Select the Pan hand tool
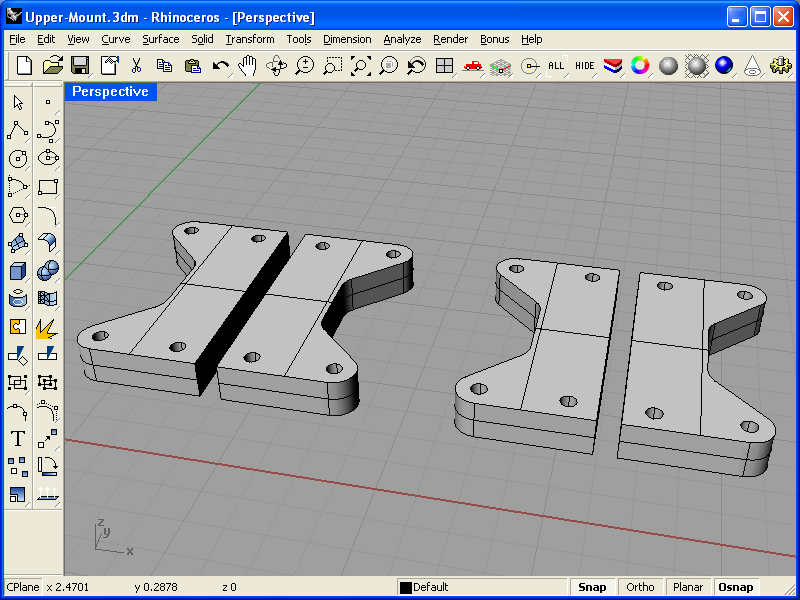 point(248,65)
